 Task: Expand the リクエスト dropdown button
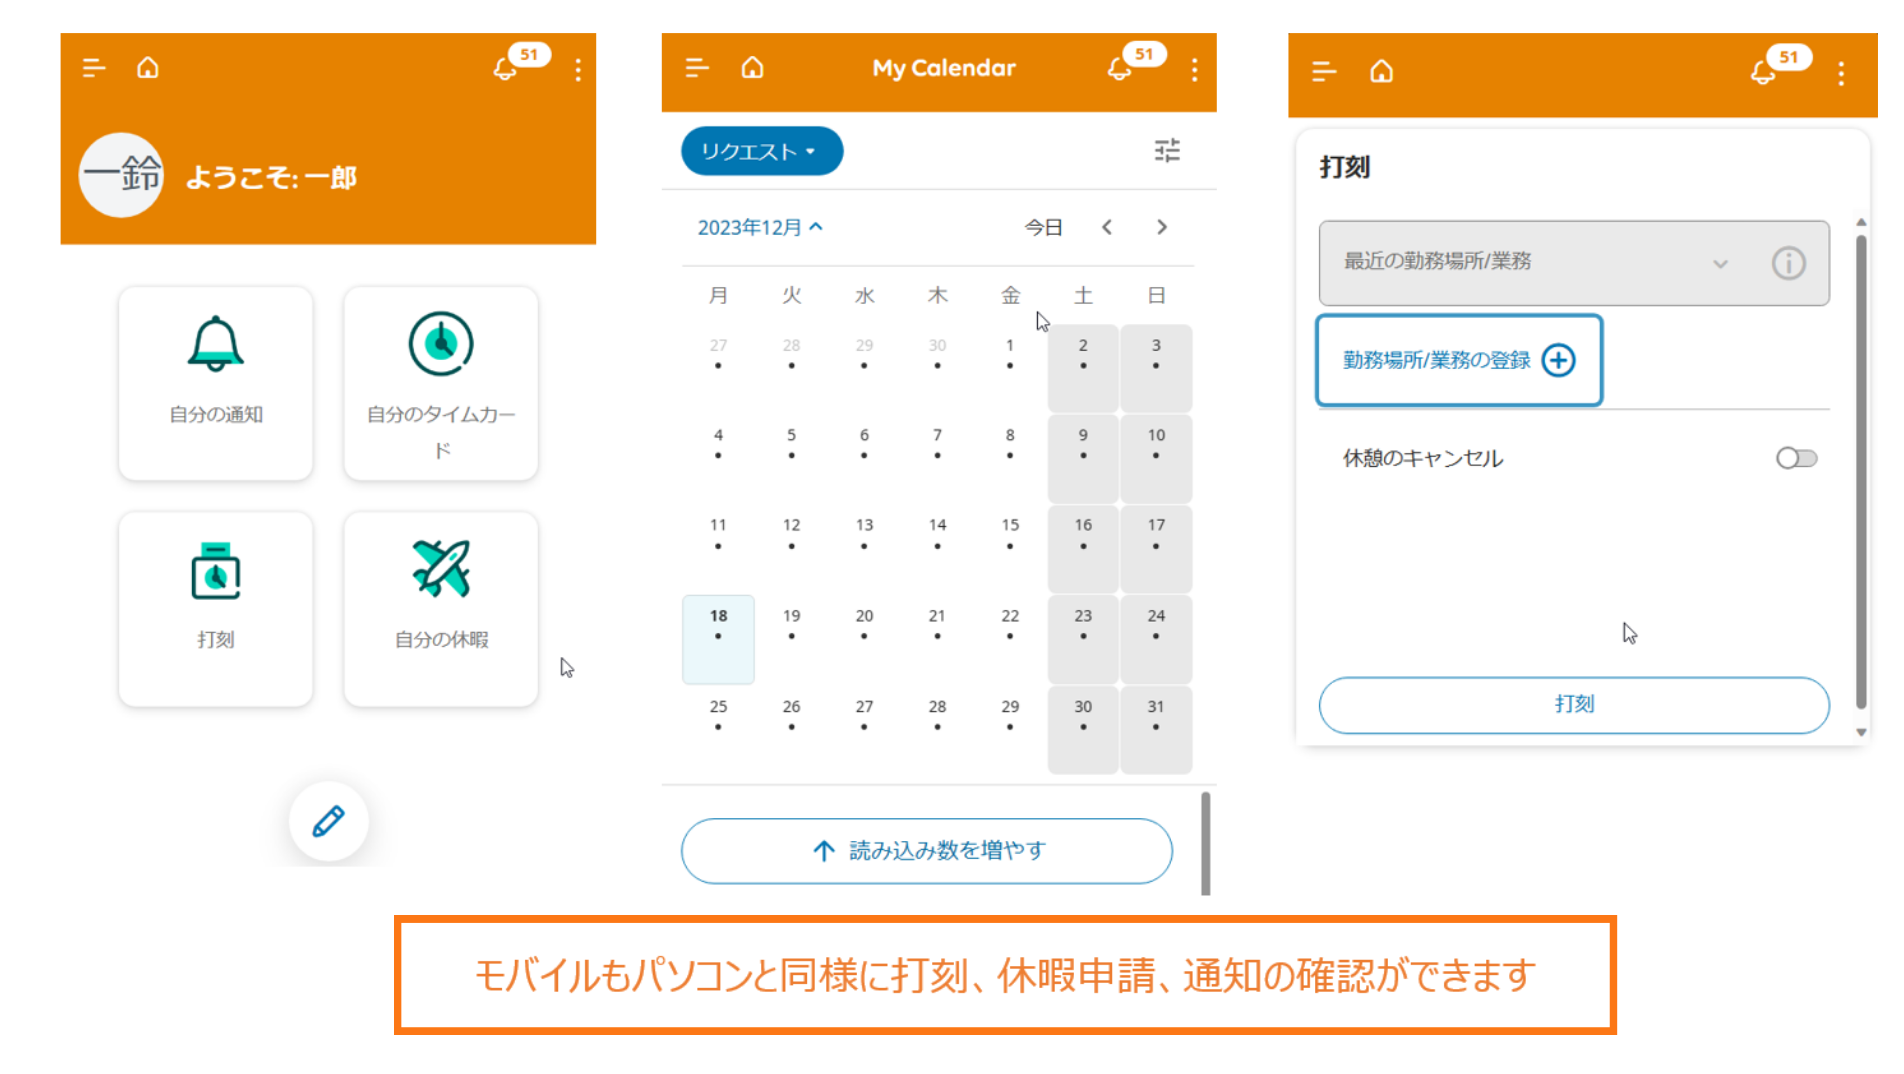761,151
